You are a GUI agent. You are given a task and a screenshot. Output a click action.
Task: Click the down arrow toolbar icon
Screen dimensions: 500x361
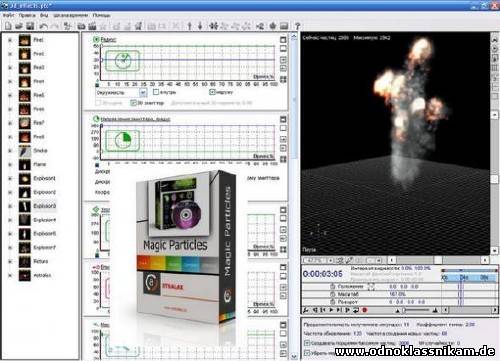tap(200, 26)
